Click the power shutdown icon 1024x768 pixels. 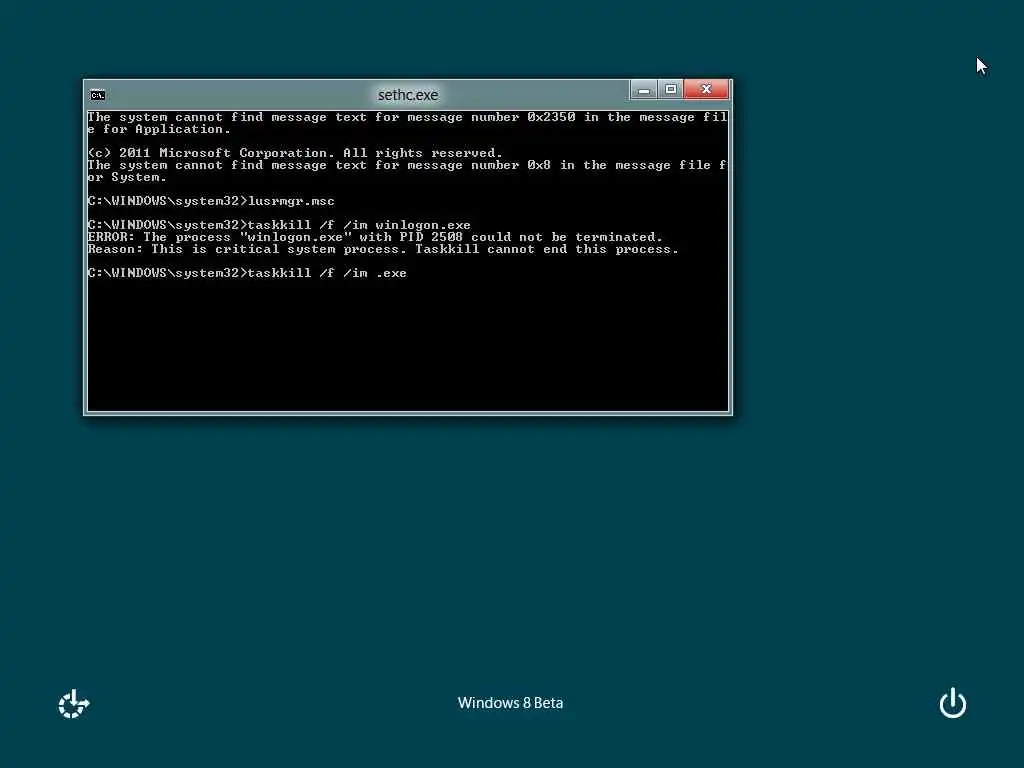(953, 703)
